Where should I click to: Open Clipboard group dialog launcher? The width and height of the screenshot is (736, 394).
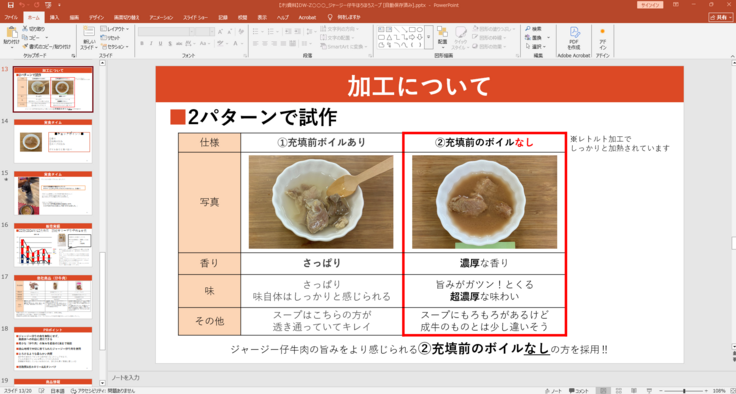pyautogui.click(x=73, y=55)
